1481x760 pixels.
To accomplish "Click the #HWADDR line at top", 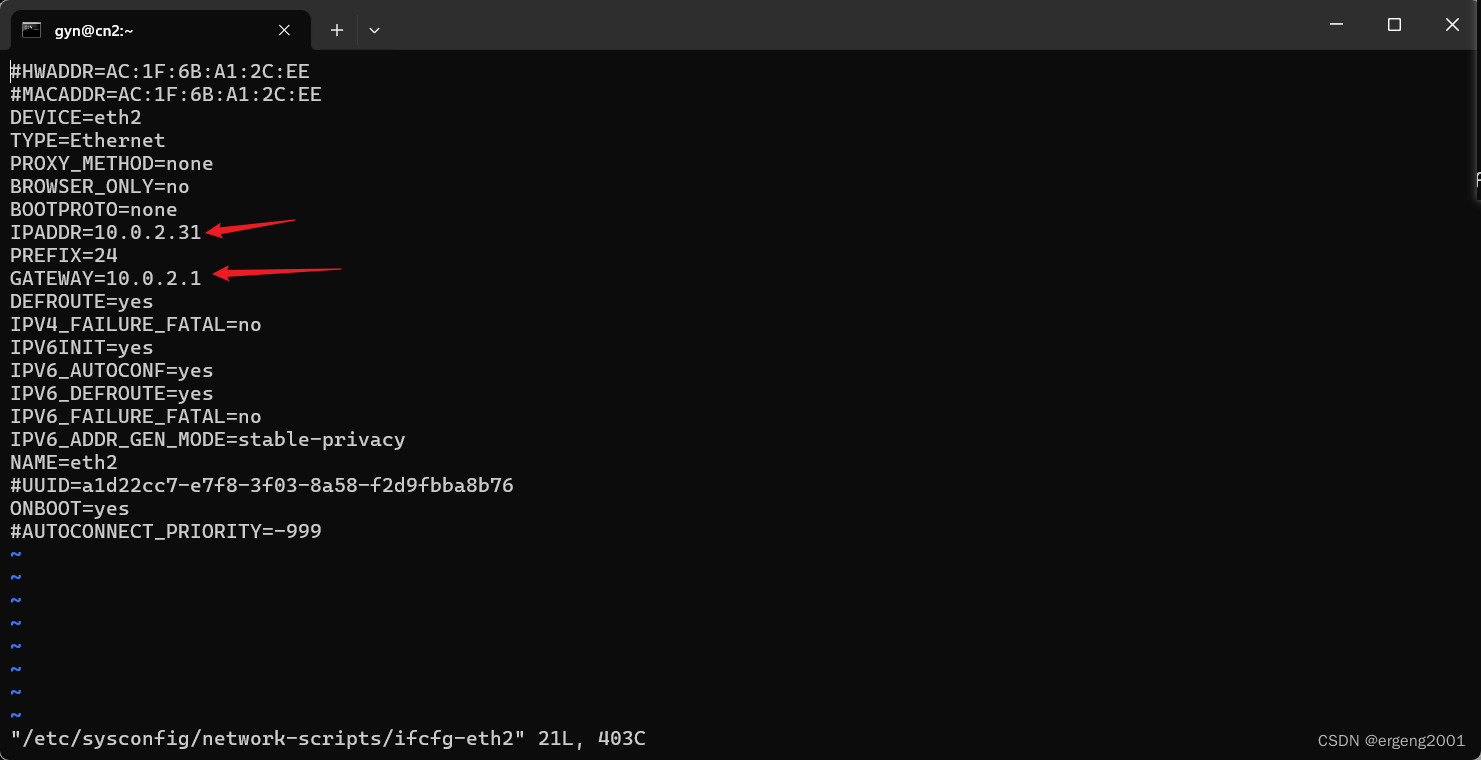I will [x=160, y=71].
